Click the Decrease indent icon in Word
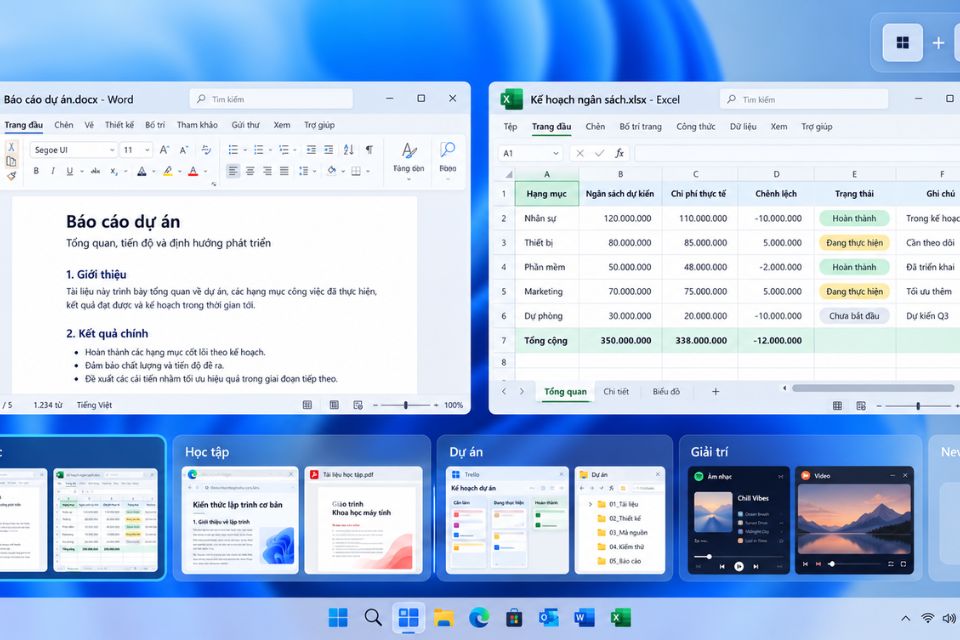This screenshot has height=640, width=960. (311, 149)
